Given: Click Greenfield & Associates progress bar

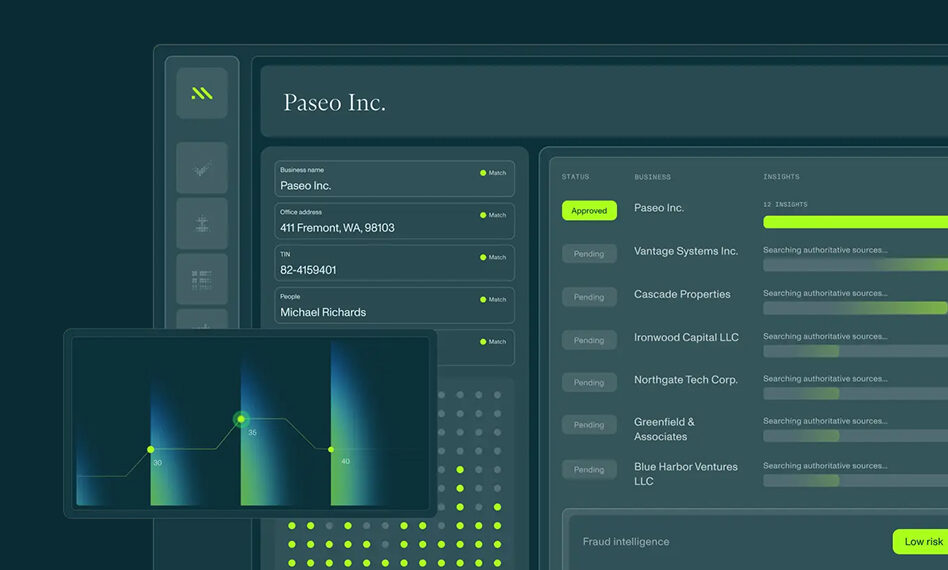Looking at the screenshot, I should (855, 436).
